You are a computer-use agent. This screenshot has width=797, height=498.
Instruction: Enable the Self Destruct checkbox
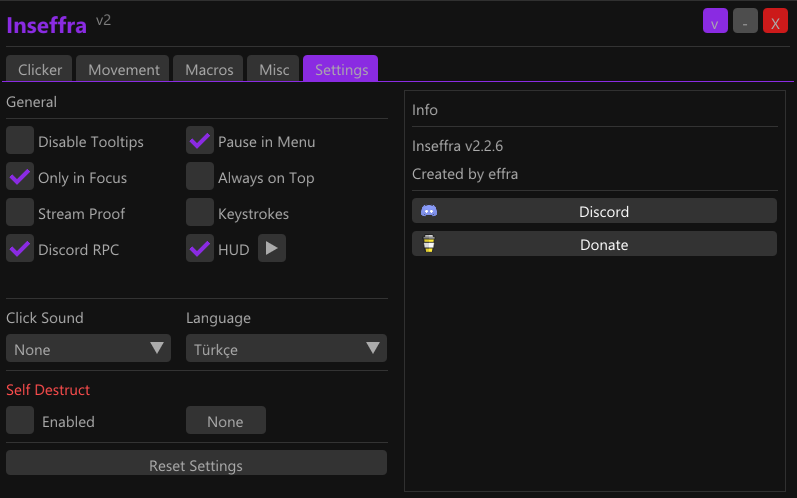[20, 421]
